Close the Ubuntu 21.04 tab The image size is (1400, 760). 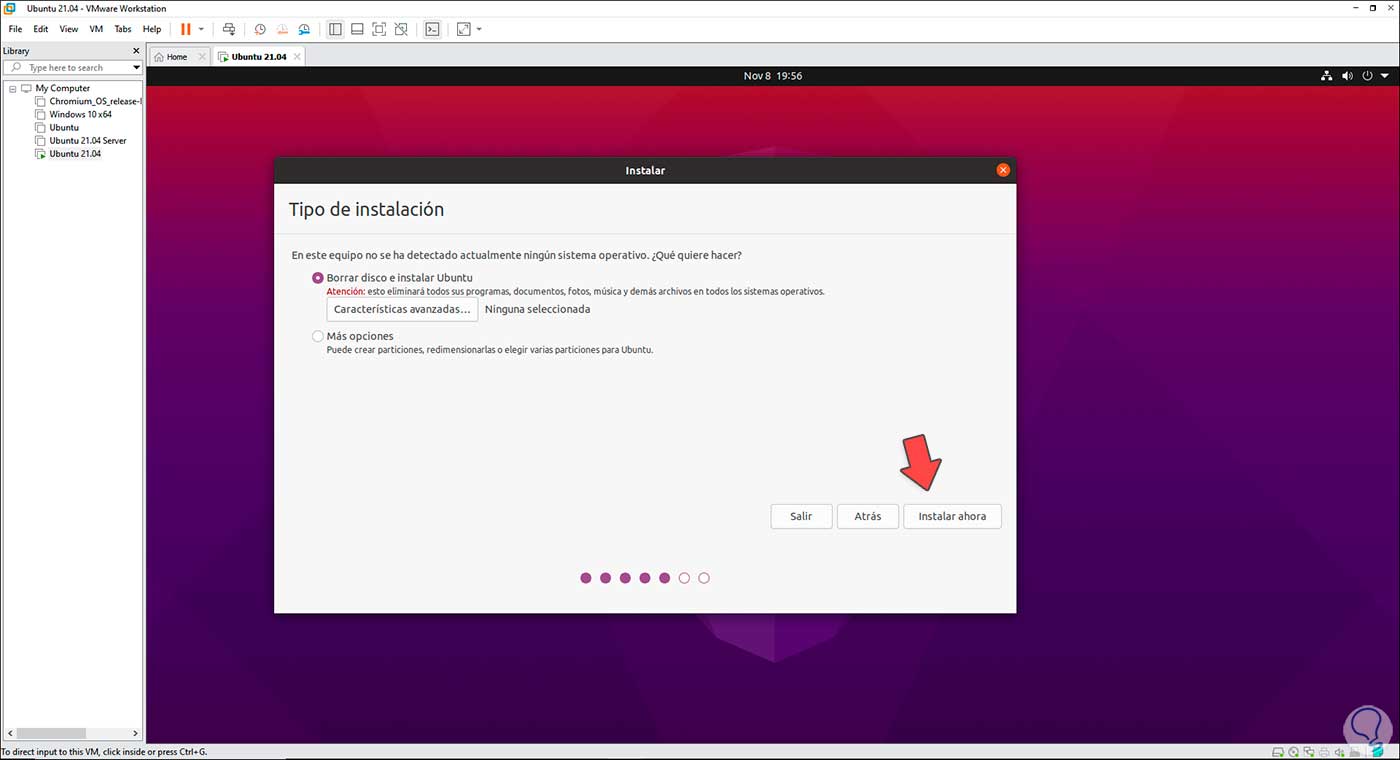(297, 57)
